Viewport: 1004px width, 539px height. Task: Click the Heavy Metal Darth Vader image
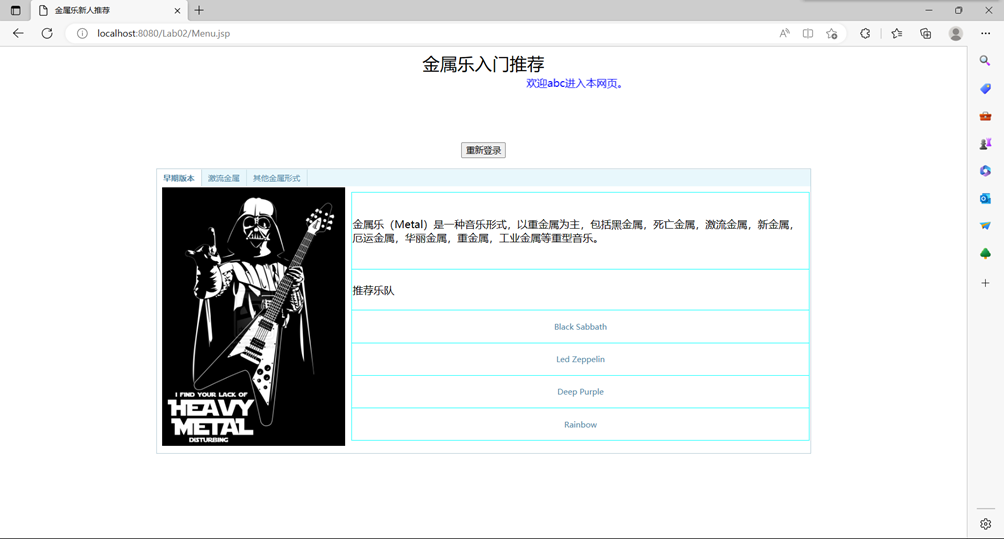point(254,316)
